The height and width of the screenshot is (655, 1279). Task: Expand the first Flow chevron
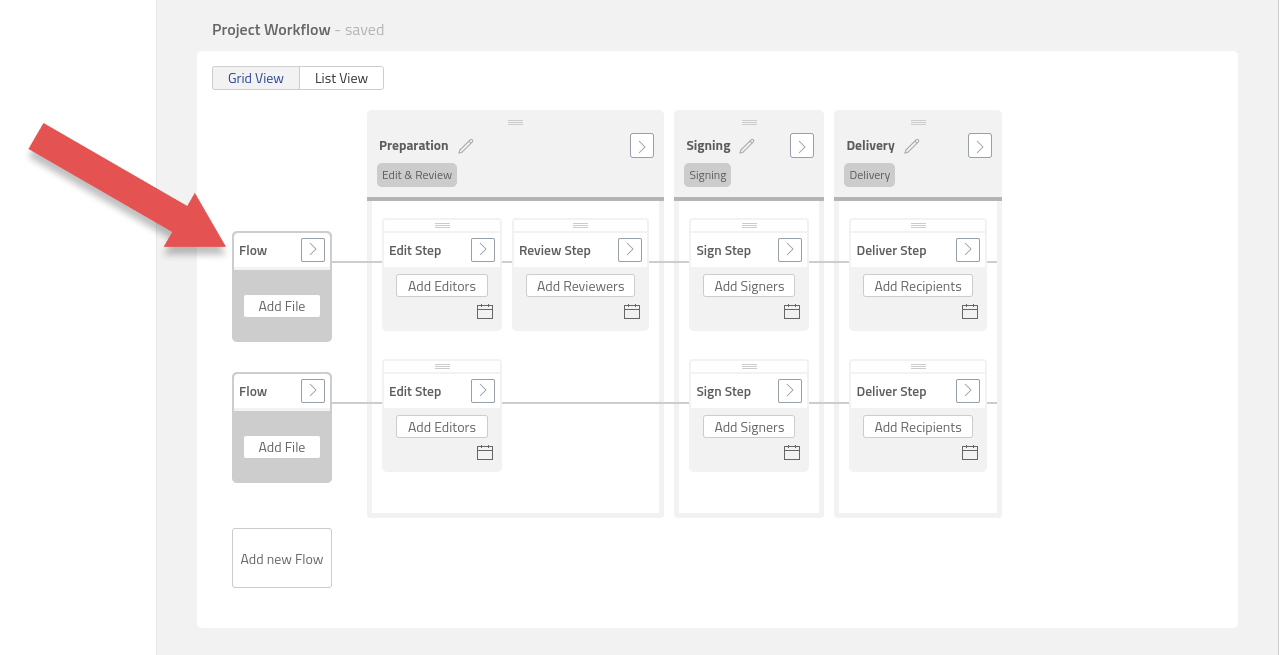pos(313,250)
